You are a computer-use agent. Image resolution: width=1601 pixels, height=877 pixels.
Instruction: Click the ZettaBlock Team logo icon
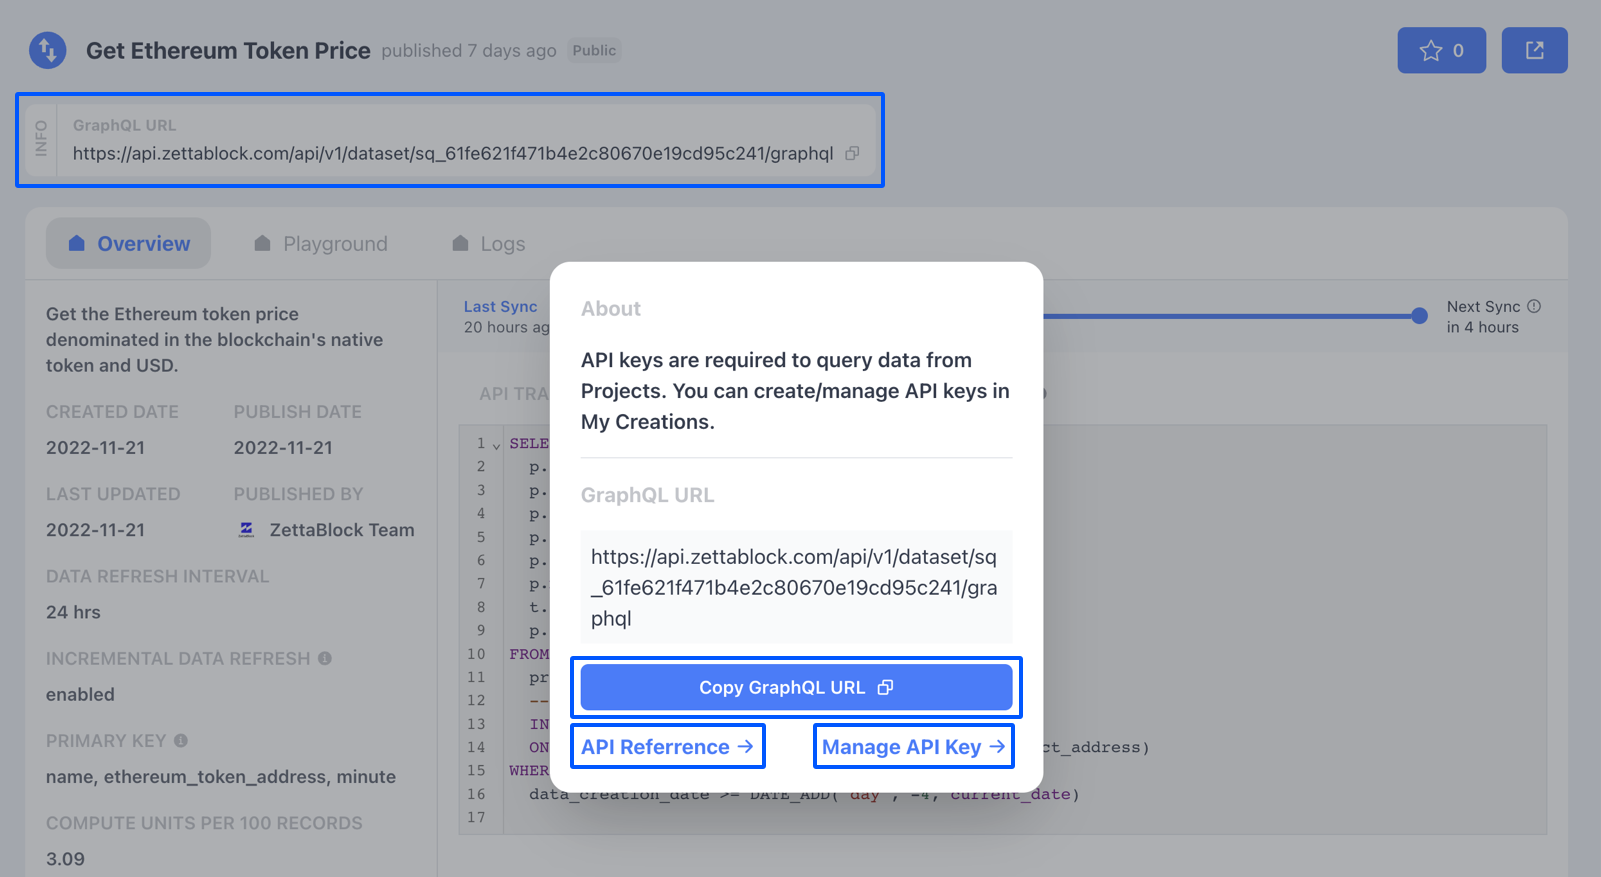tap(246, 529)
